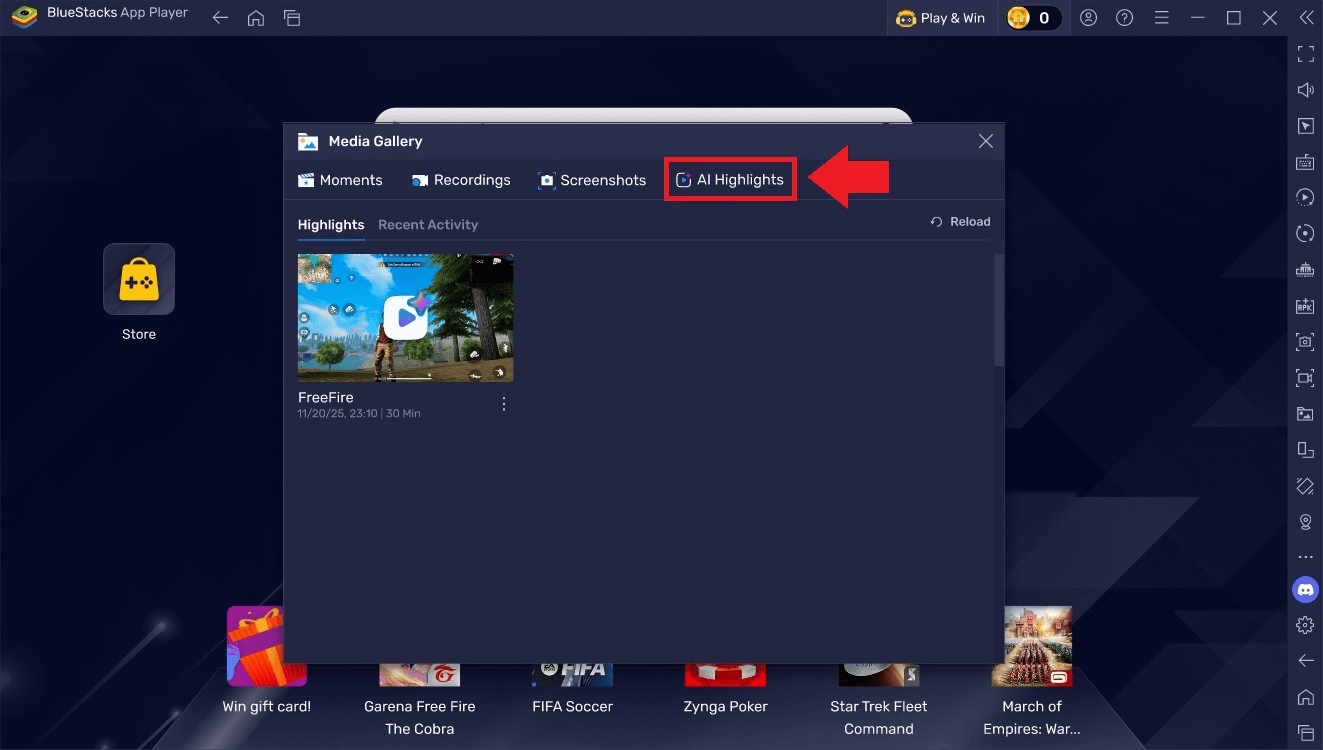Go back using the title bar arrow
Viewport: 1323px width, 750px height.
(220, 18)
